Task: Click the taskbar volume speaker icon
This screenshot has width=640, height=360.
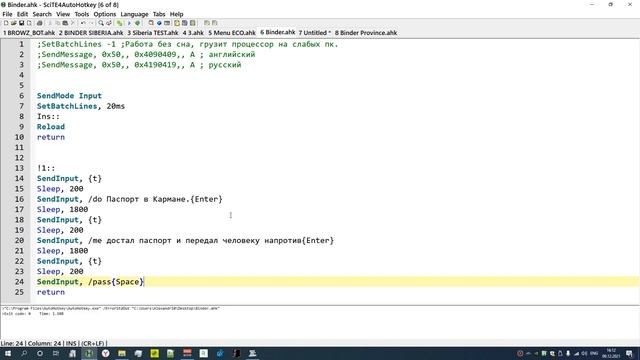Action: (x=584, y=353)
